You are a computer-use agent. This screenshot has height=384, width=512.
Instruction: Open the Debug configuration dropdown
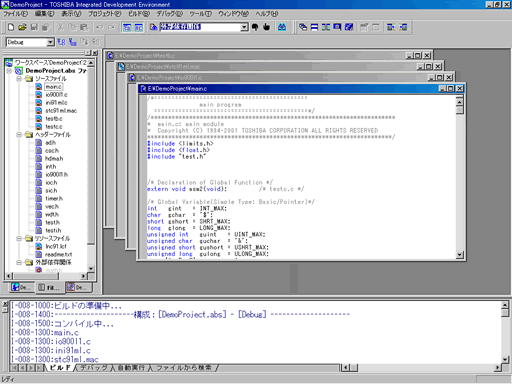[50, 42]
